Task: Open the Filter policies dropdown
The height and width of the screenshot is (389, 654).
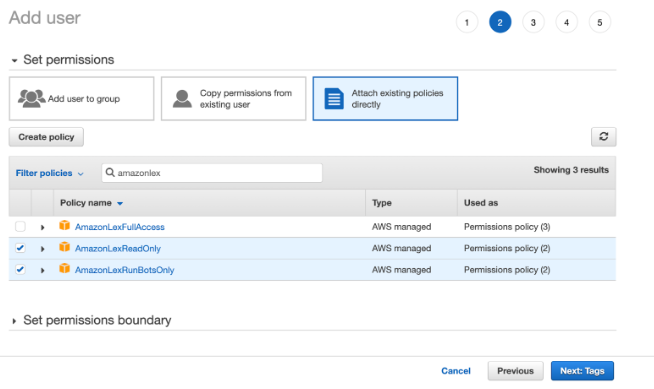Action: point(50,173)
